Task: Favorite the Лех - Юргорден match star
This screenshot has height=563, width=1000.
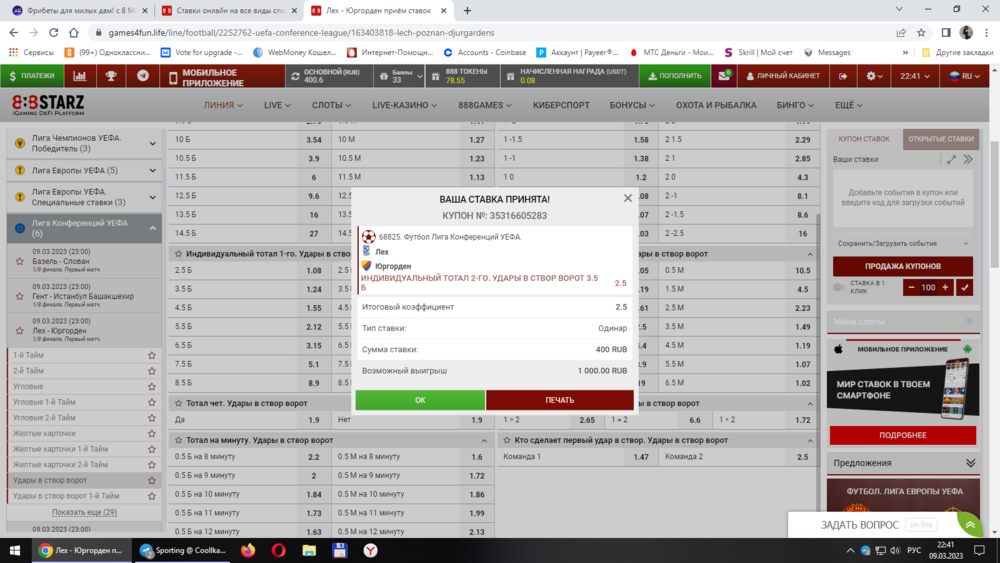Action: click(20, 330)
